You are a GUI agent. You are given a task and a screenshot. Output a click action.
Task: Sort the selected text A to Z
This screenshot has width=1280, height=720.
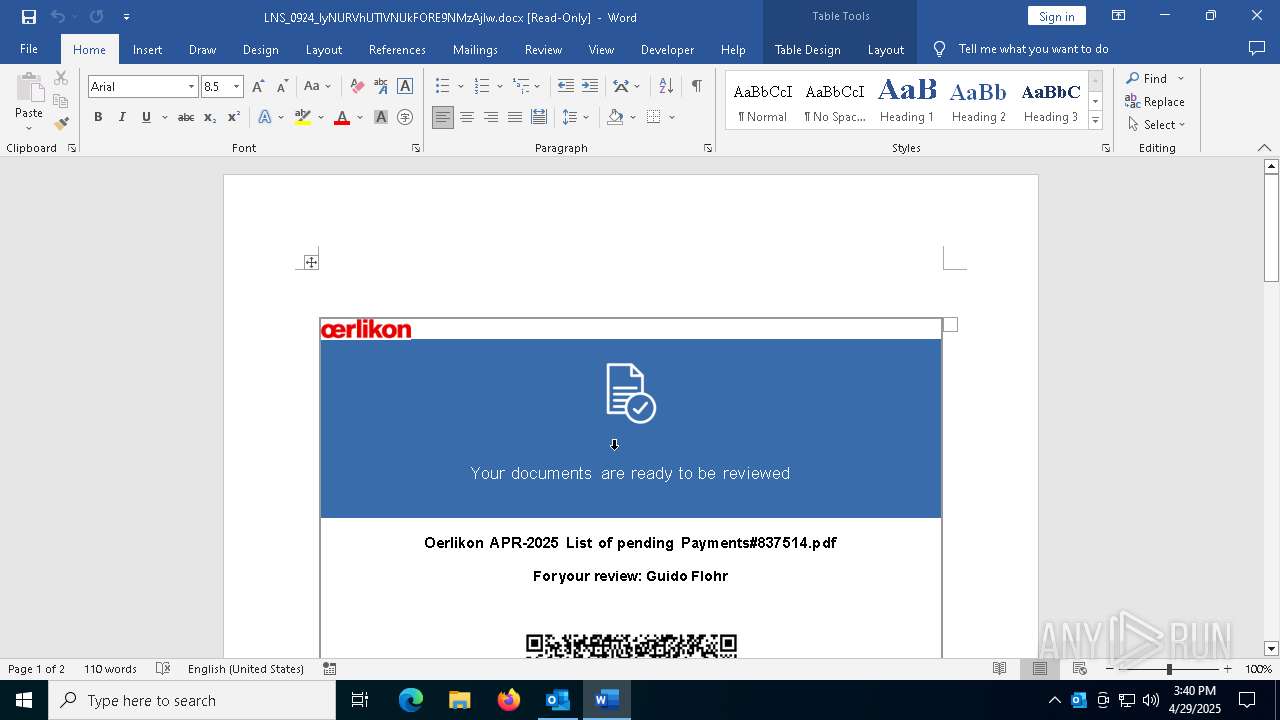pyautogui.click(x=666, y=86)
